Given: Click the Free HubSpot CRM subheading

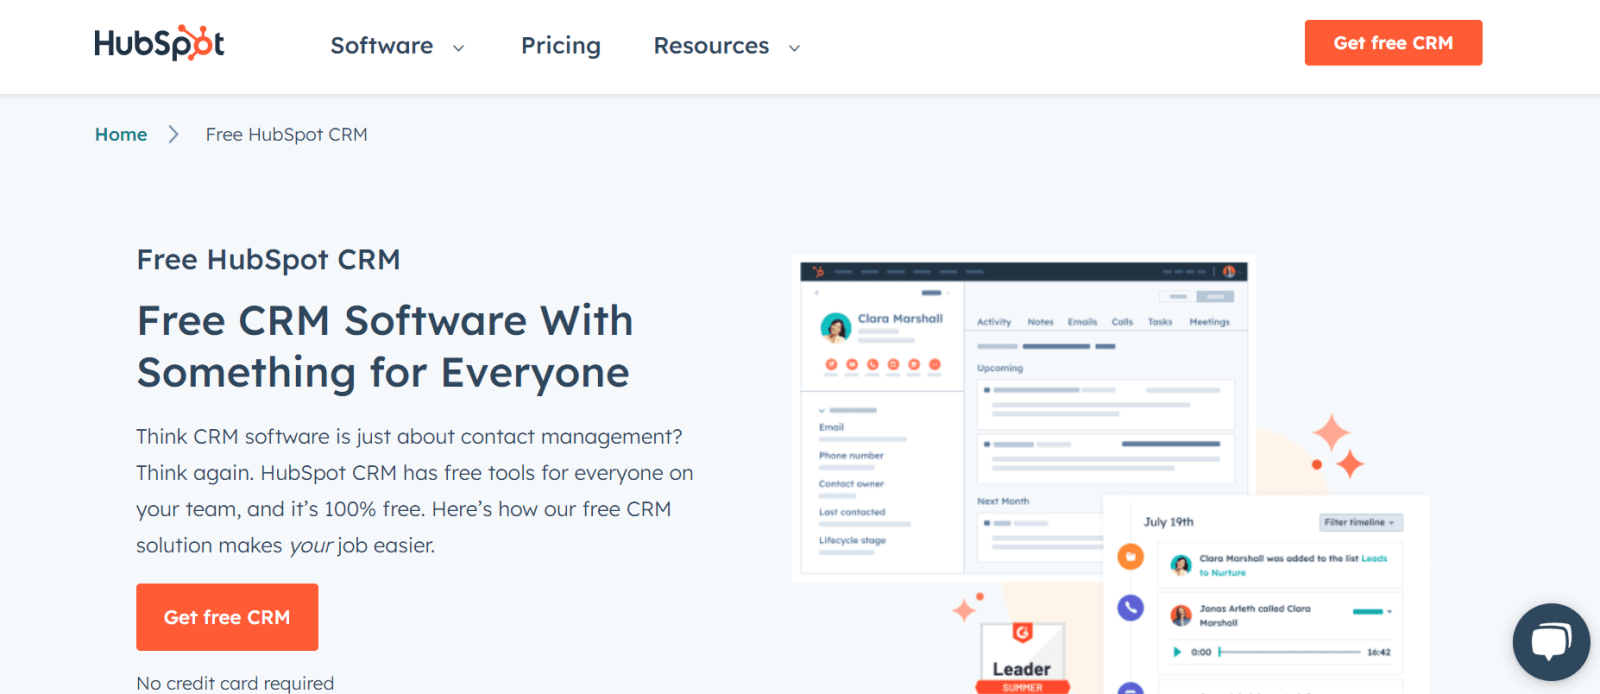Looking at the screenshot, I should click(268, 260).
